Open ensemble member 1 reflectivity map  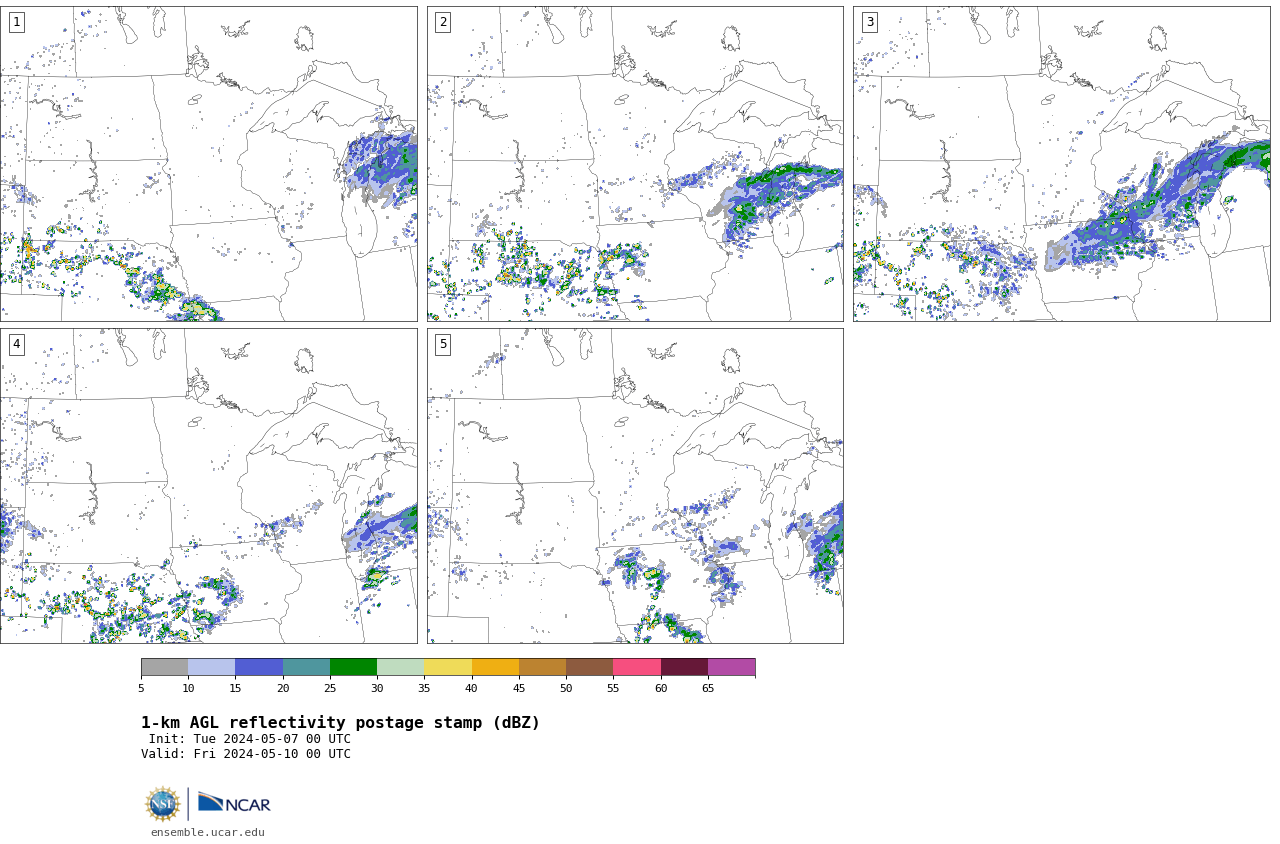pos(208,164)
